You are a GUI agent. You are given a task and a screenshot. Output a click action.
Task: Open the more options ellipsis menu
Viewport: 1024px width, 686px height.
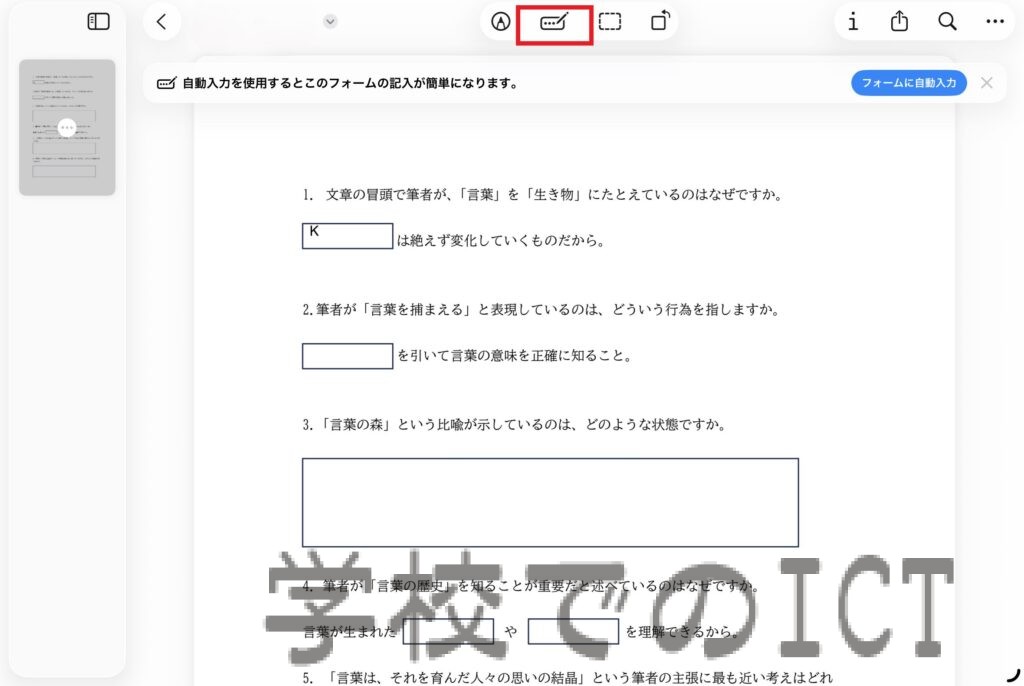994,21
